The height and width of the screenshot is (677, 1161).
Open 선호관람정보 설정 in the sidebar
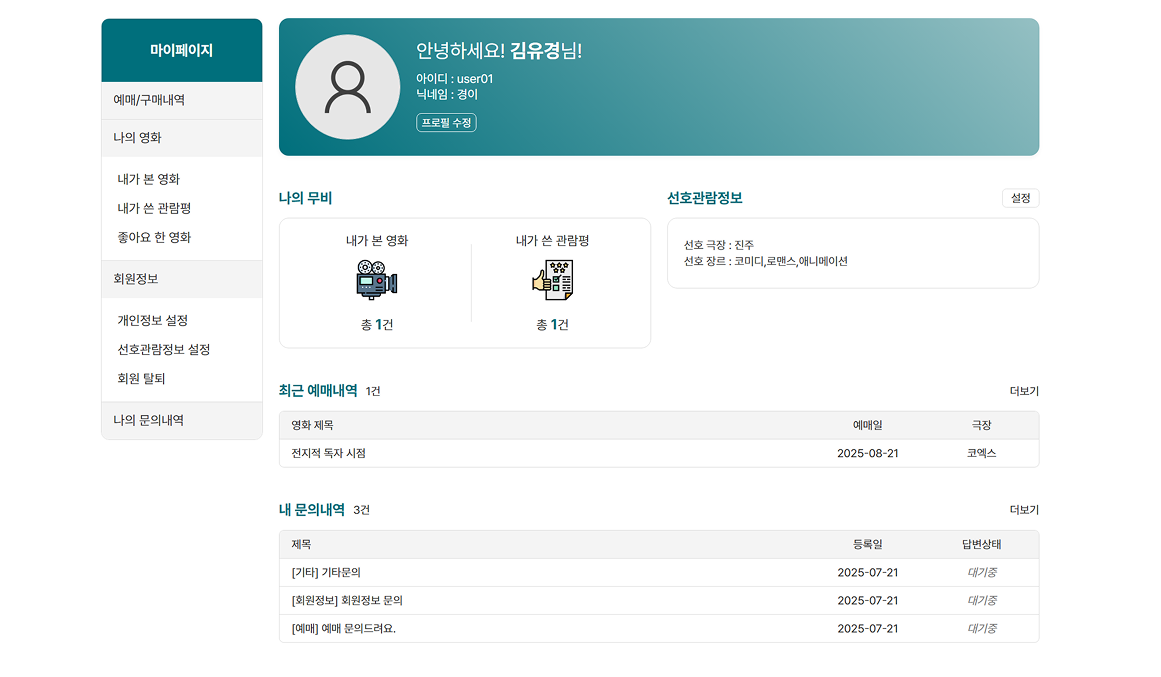(x=164, y=350)
